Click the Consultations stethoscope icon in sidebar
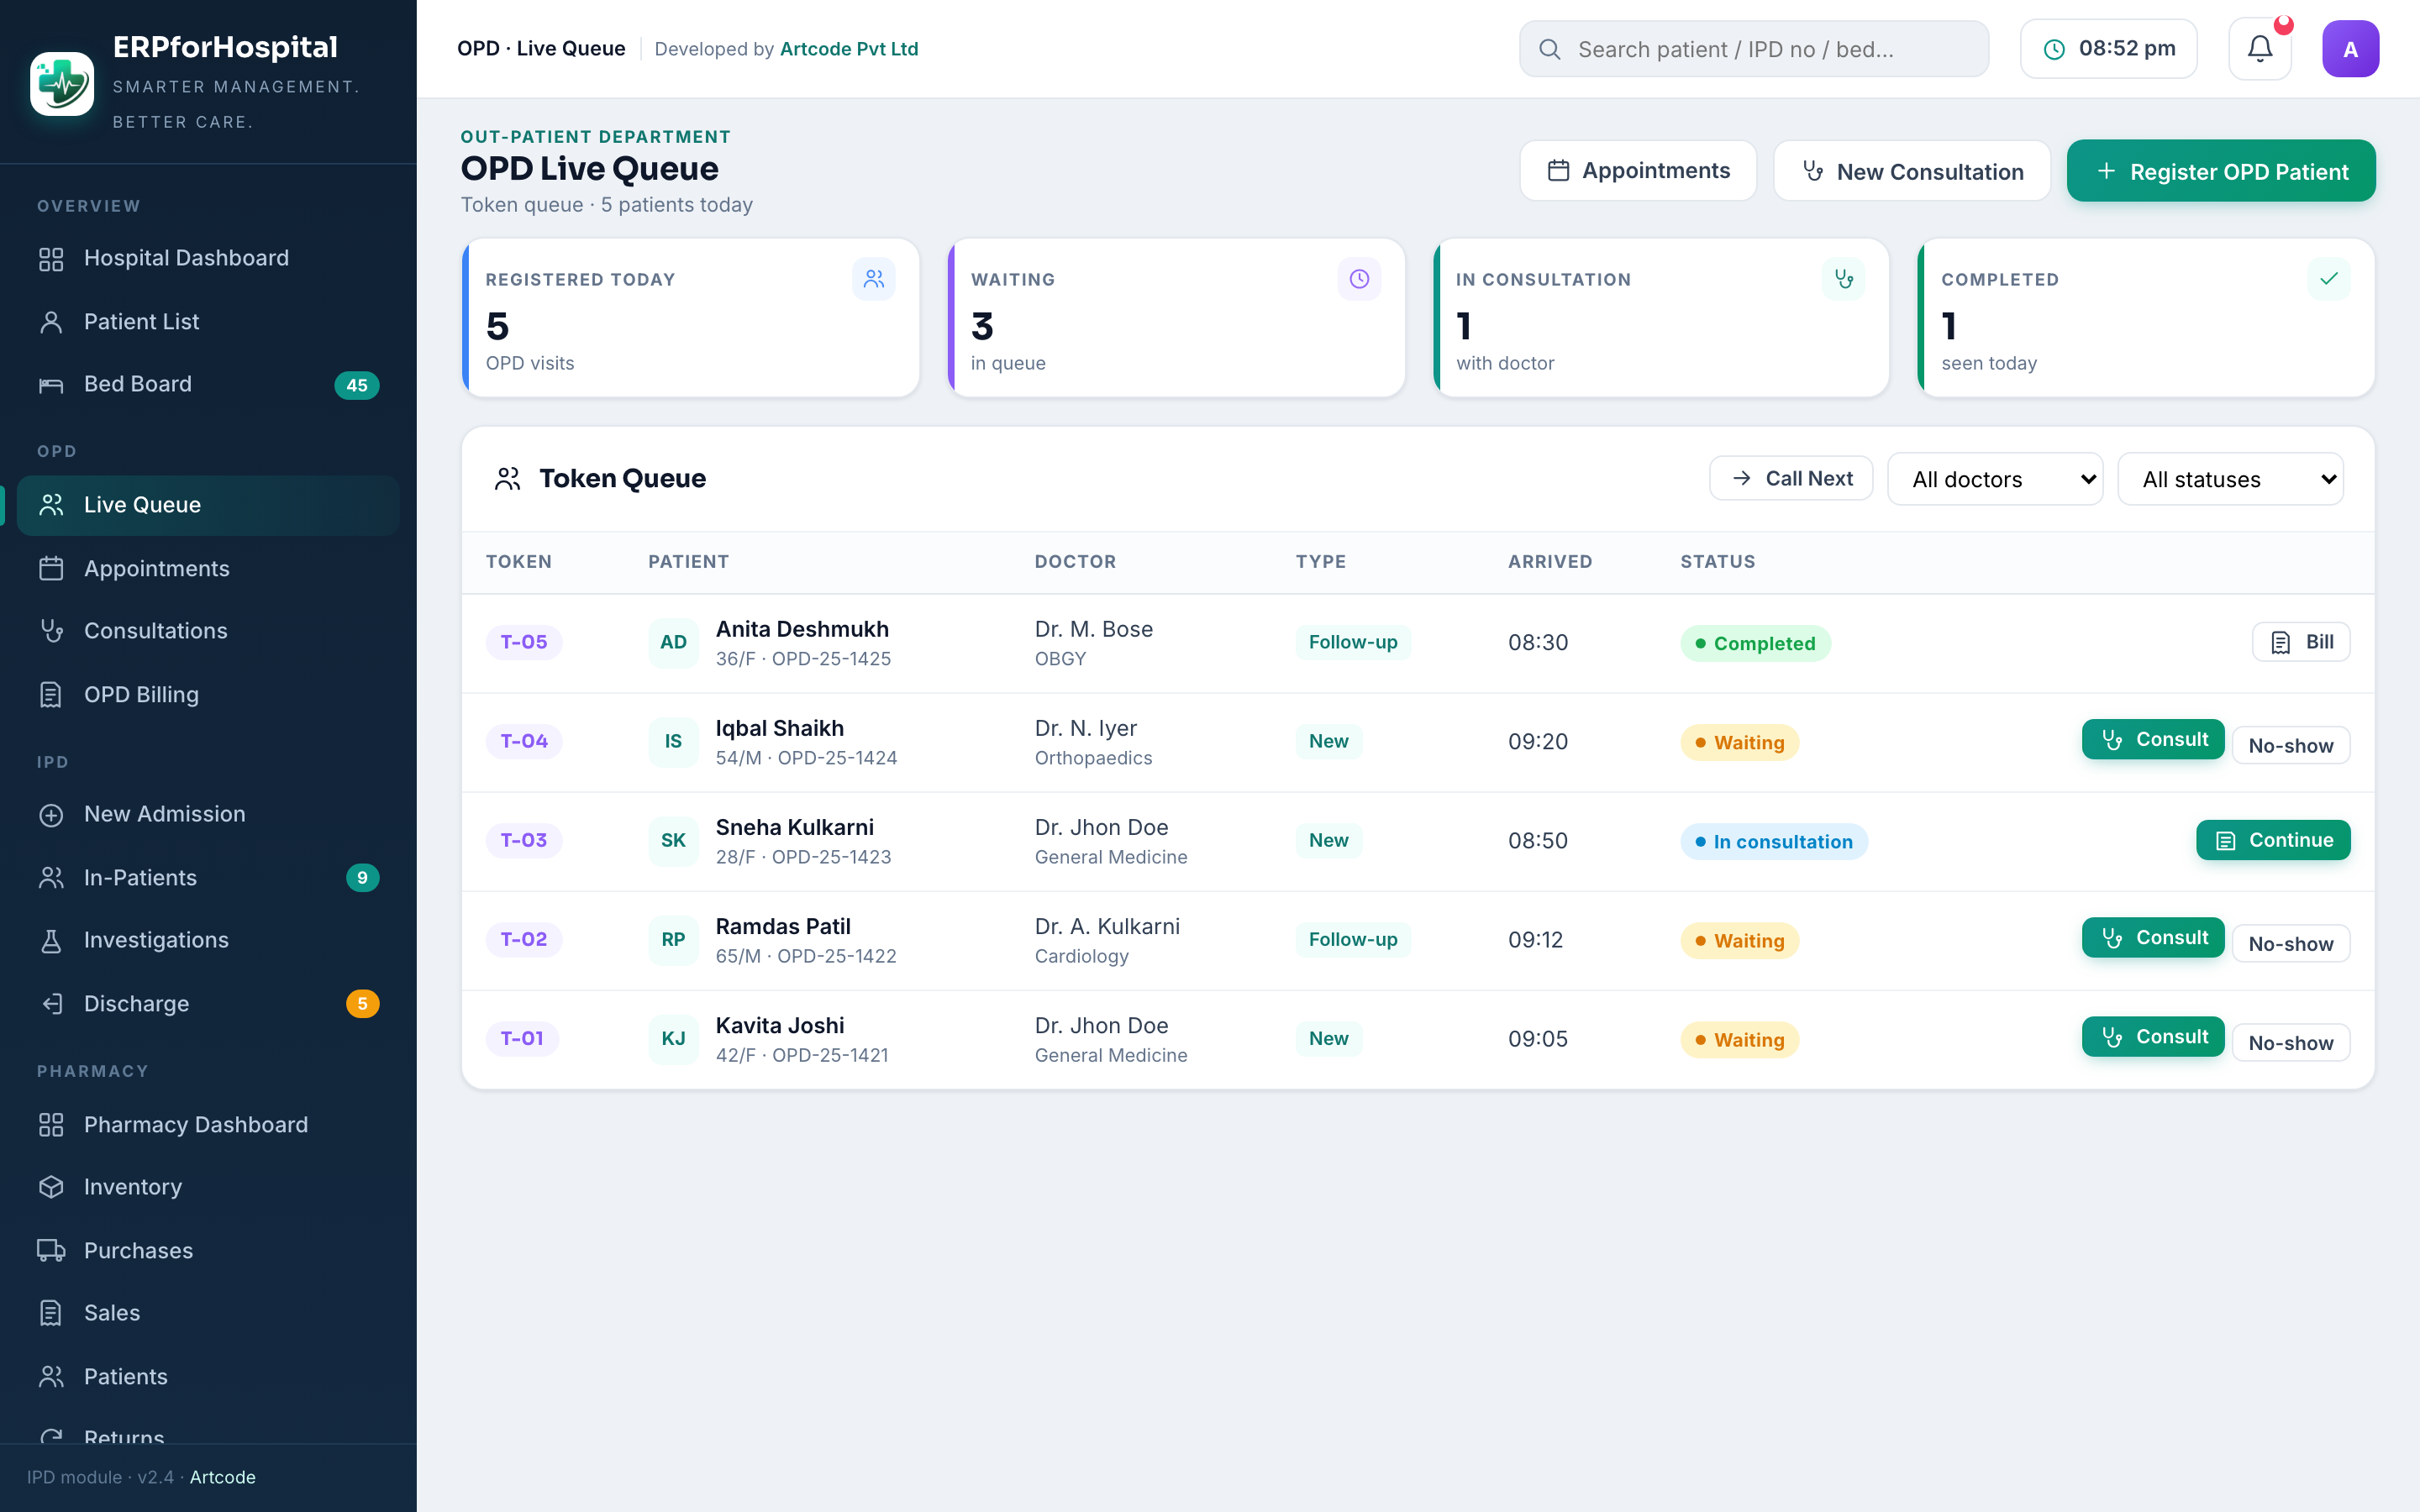Viewport: 2420px width, 1512px height. (51, 631)
